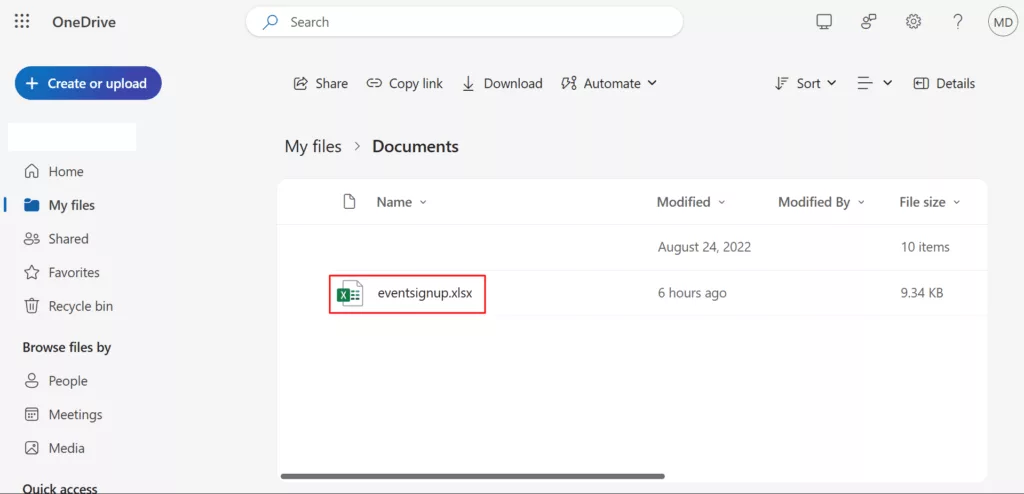Image resolution: width=1024 pixels, height=494 pixels.
Task: Click the Create or upload button
Action: coord(88,83)
